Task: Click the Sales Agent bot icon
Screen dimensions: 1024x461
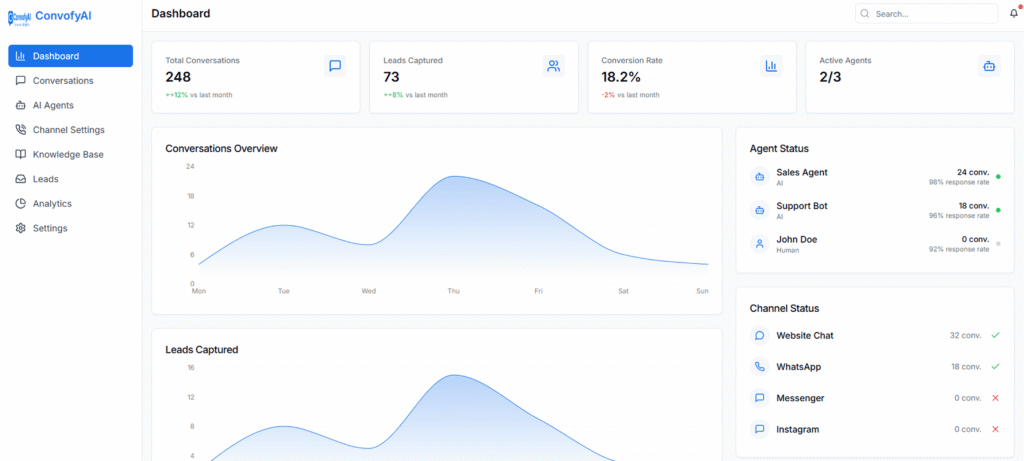Action: [760, 177]
